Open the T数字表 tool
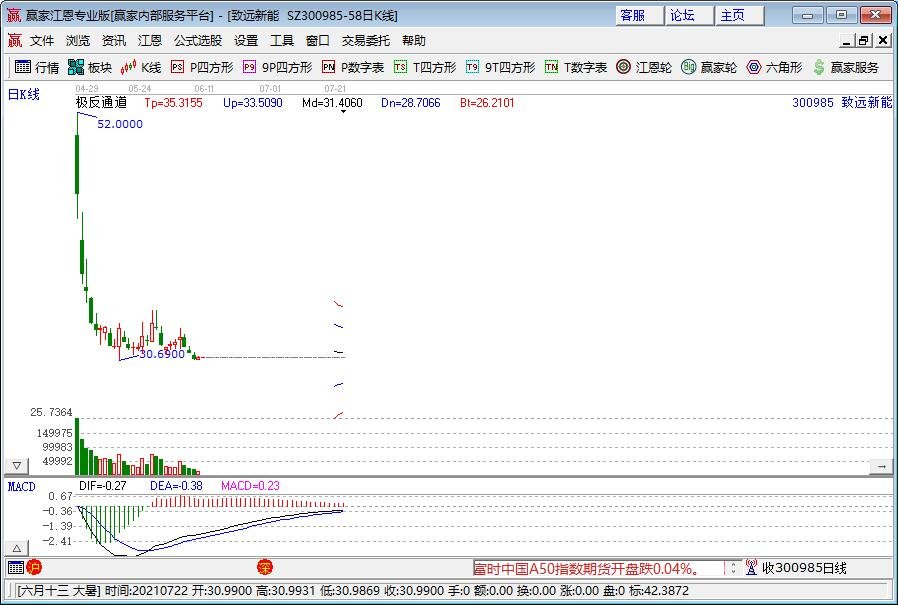 pos(576,68)
